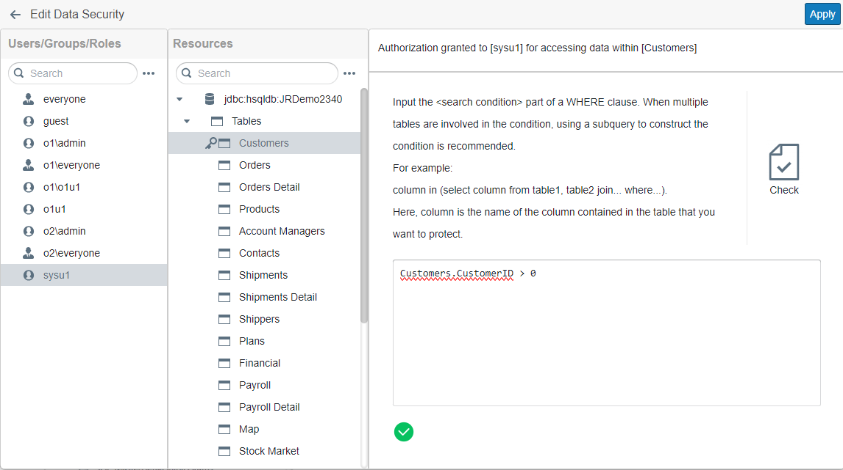
Task: Click inside the WHERE condition text area
Action: point(606,332)
